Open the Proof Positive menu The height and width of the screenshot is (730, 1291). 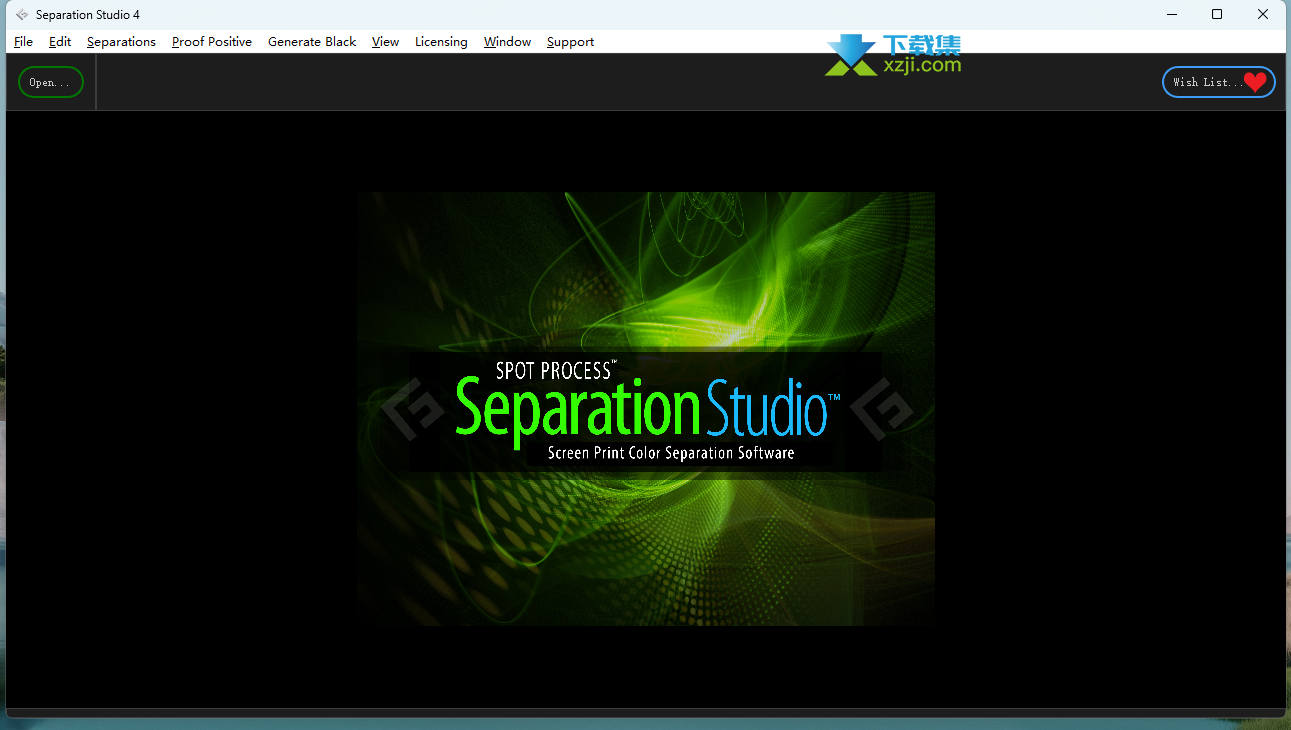pos(212,42)
